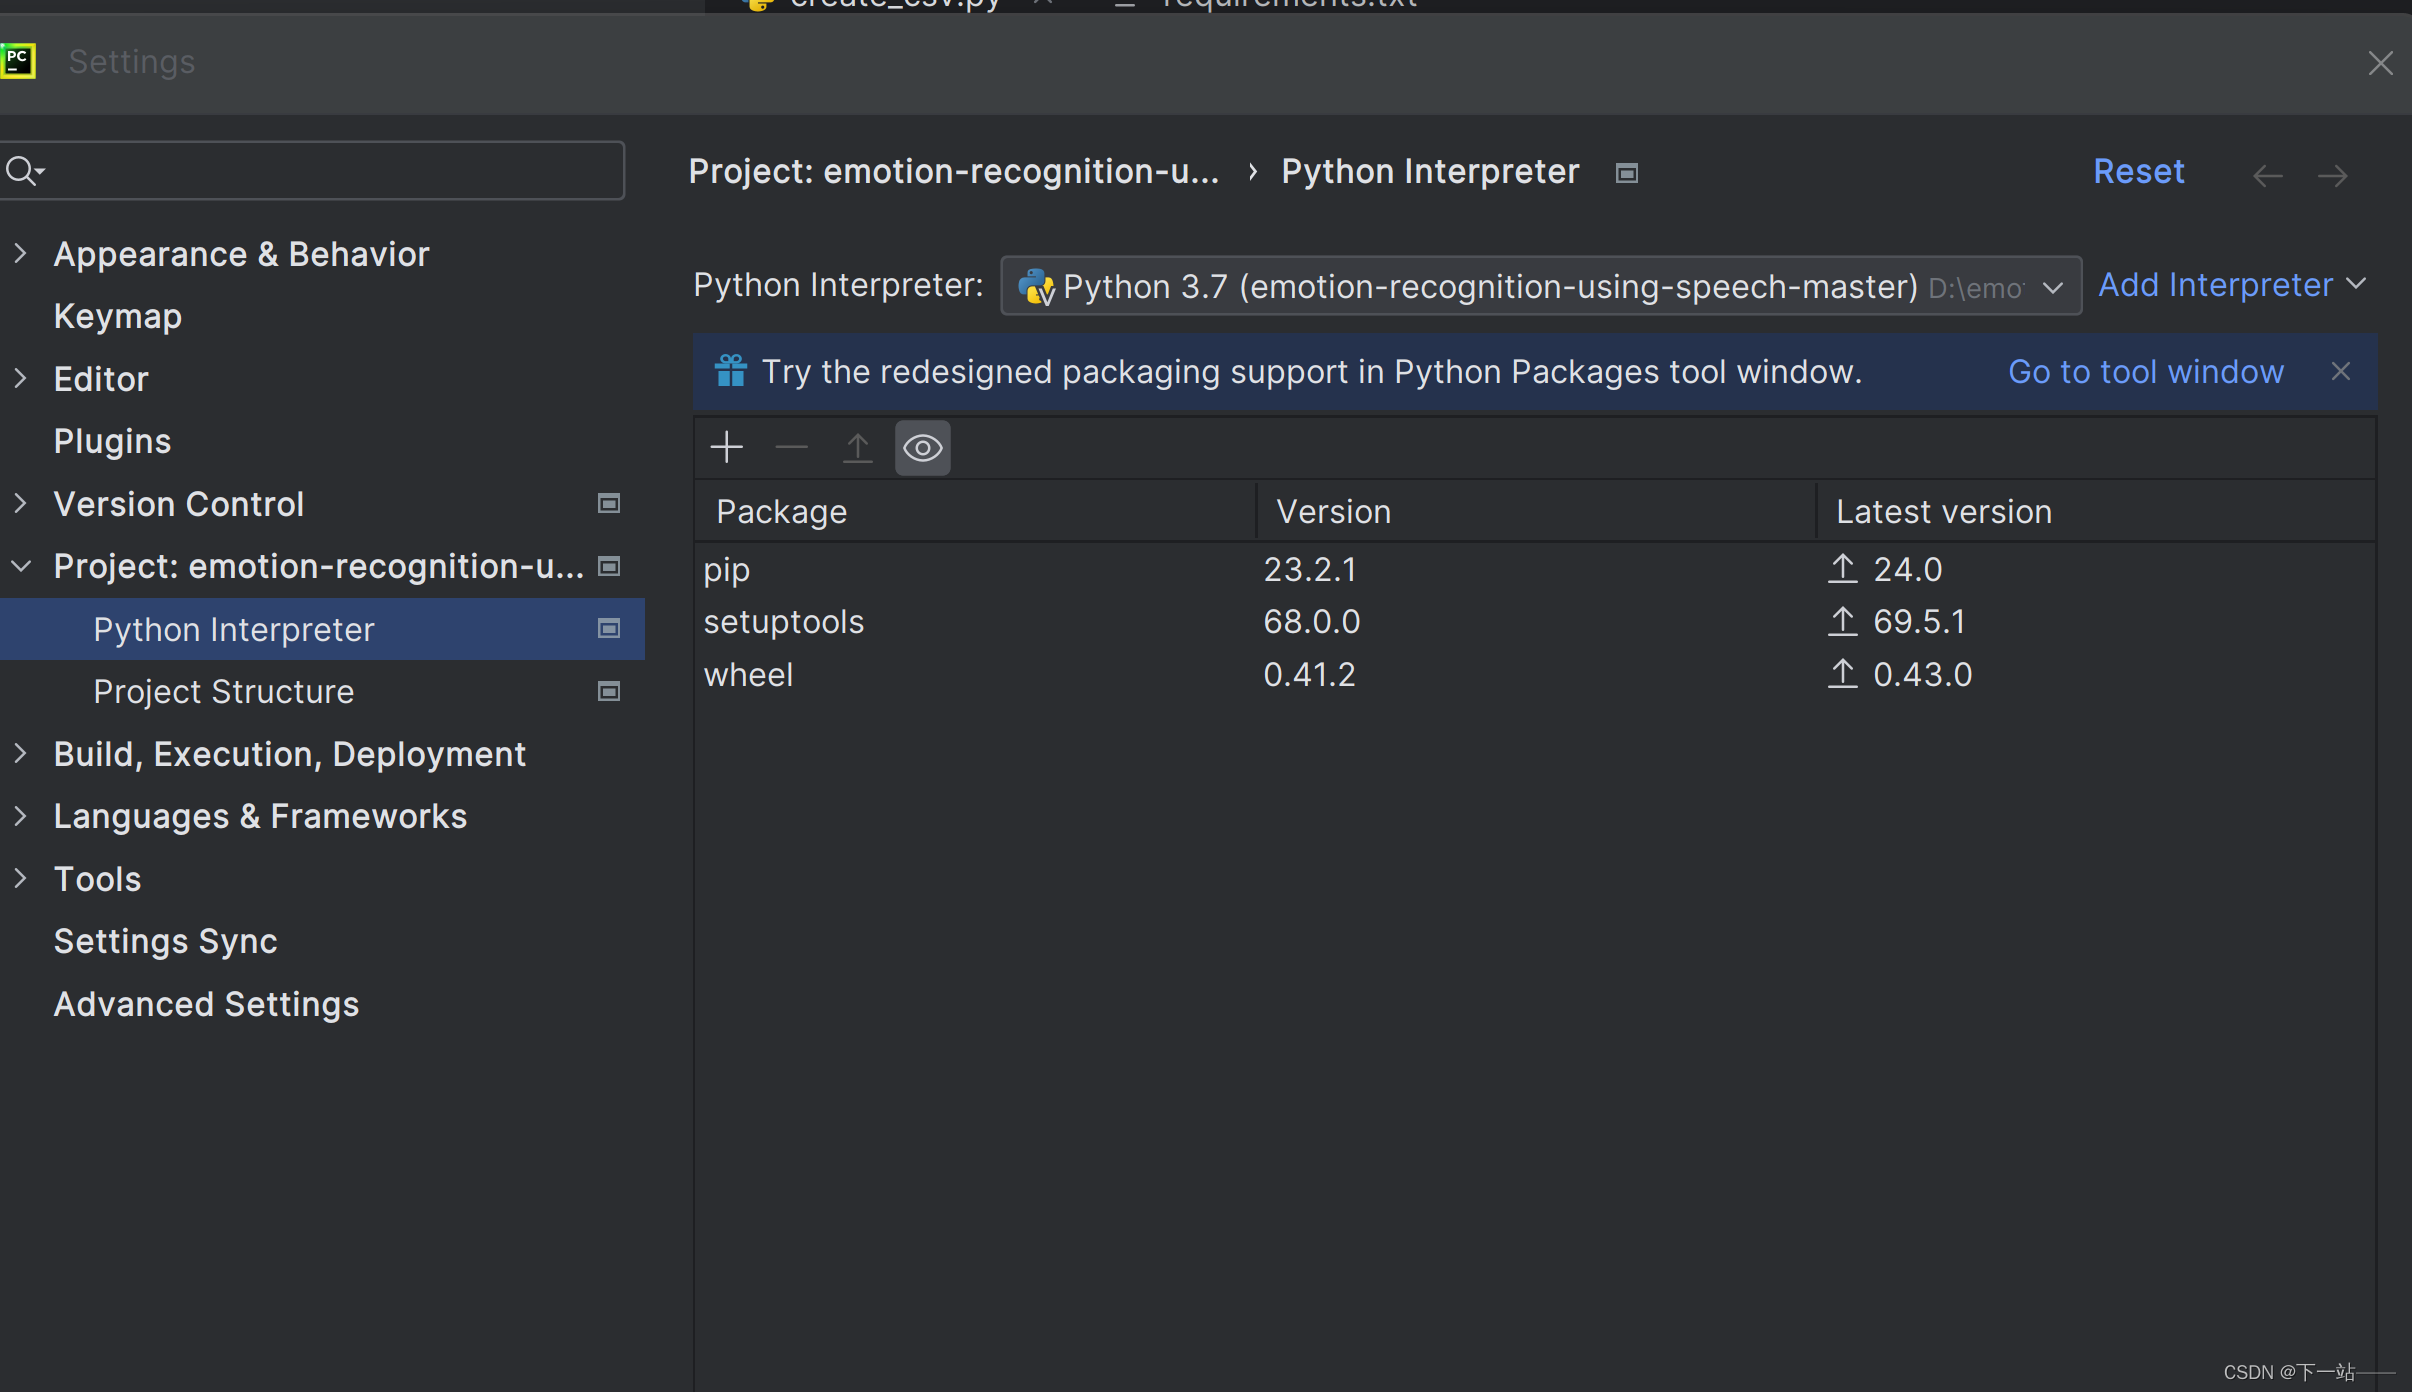Toggle show early releases eye icon
This screenshot has height=1392, width=2412.
[922, 448]
